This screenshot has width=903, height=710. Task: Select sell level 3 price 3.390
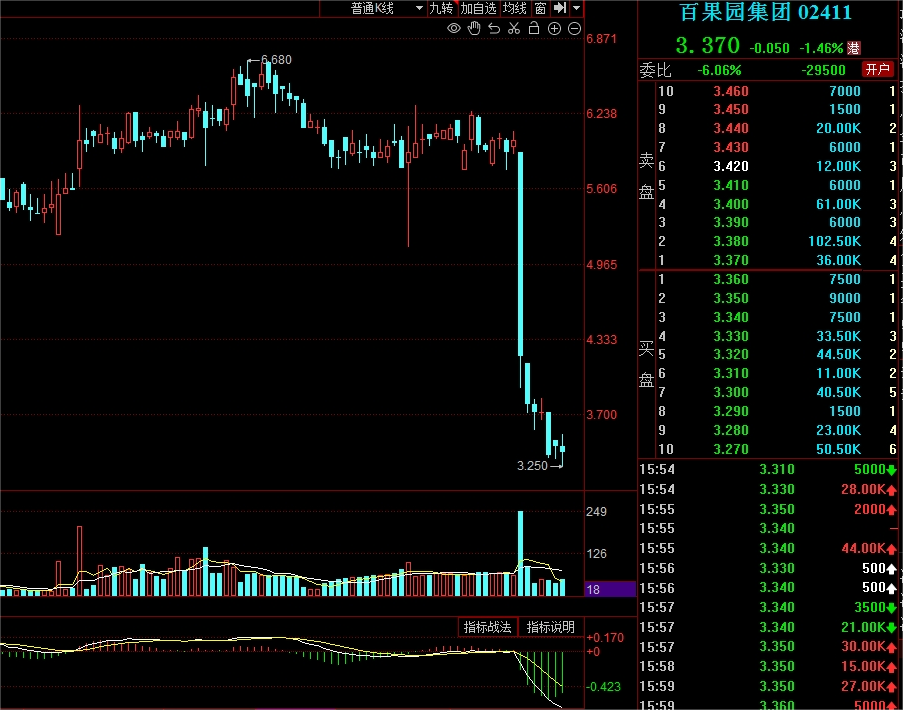click(731, 222)
